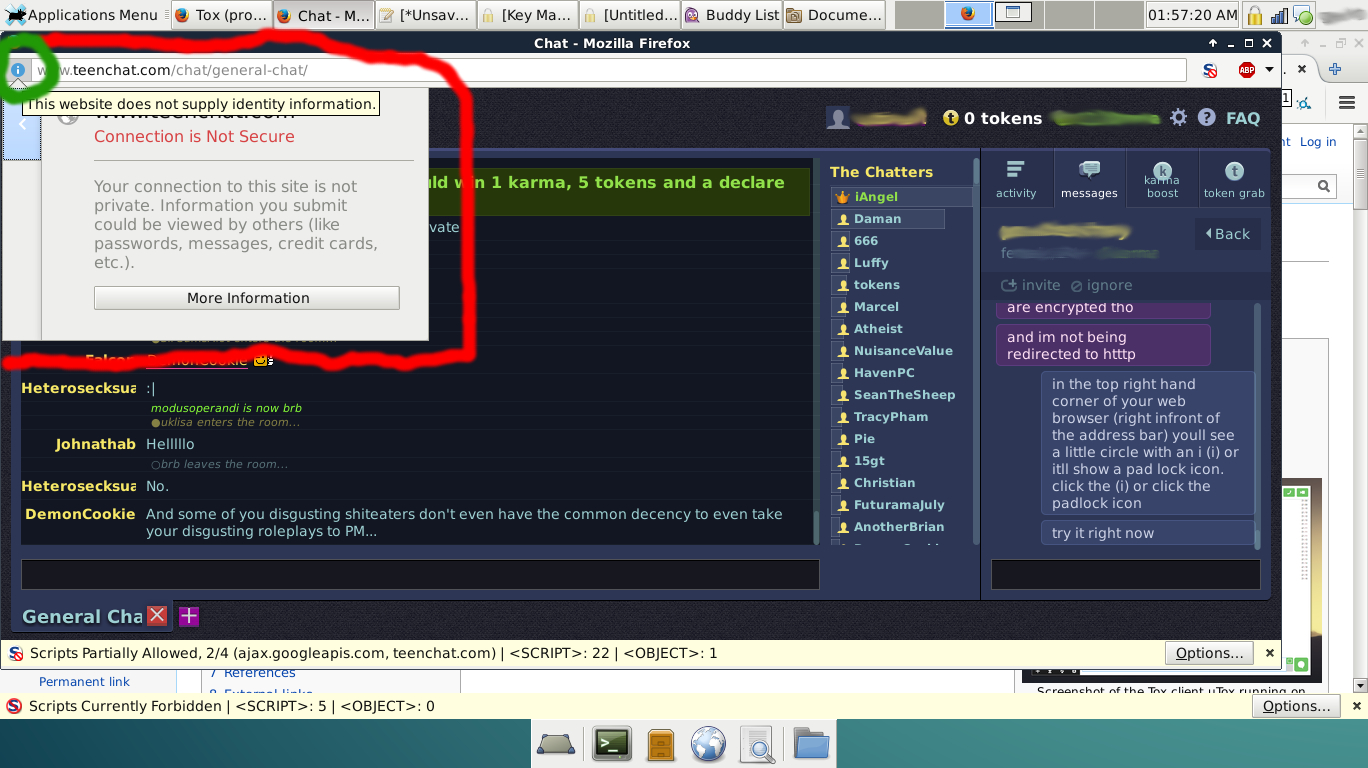Viewport: 1368px width, 768px height.
Task: Open the FAQ link
Action: coord(1243,118)
